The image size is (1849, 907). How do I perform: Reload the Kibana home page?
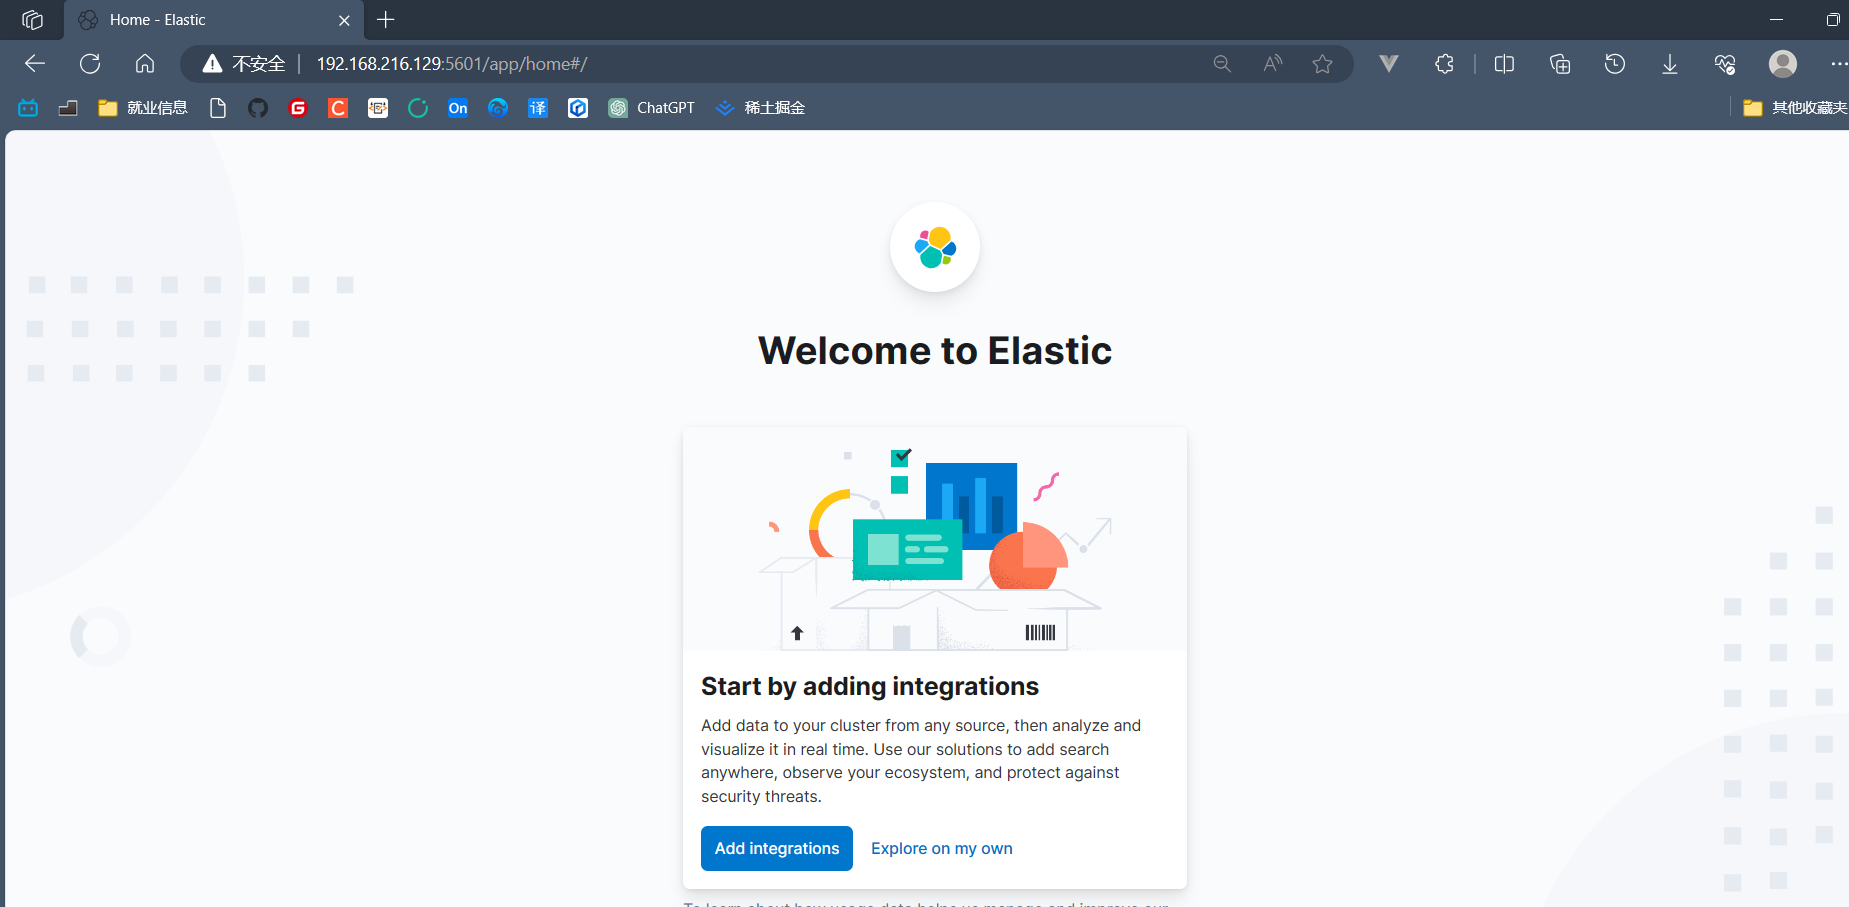click(x=90, y=64)
